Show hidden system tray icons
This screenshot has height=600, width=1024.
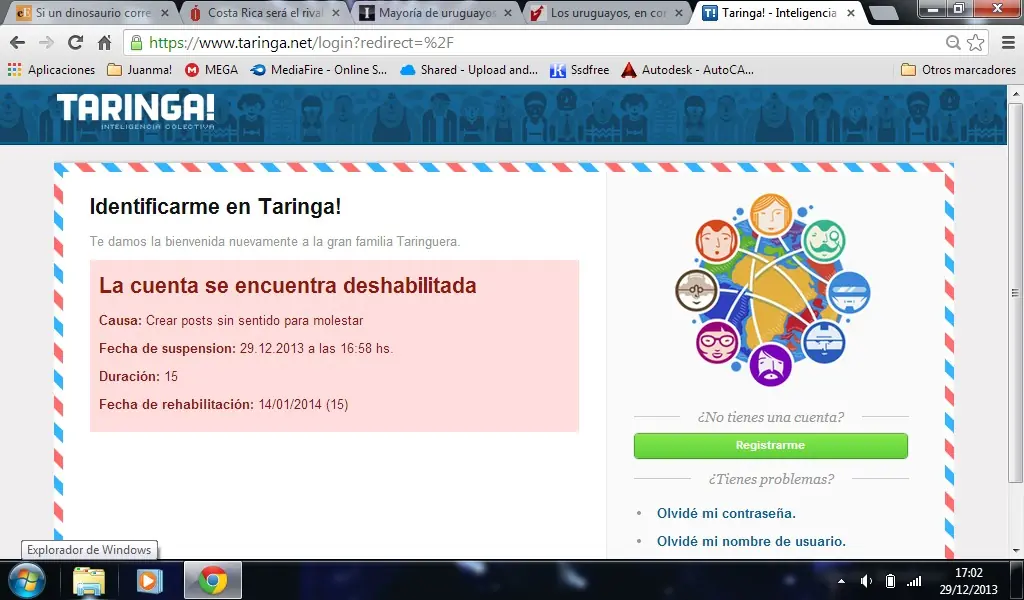pyautogui.click(x=841, y=581)
